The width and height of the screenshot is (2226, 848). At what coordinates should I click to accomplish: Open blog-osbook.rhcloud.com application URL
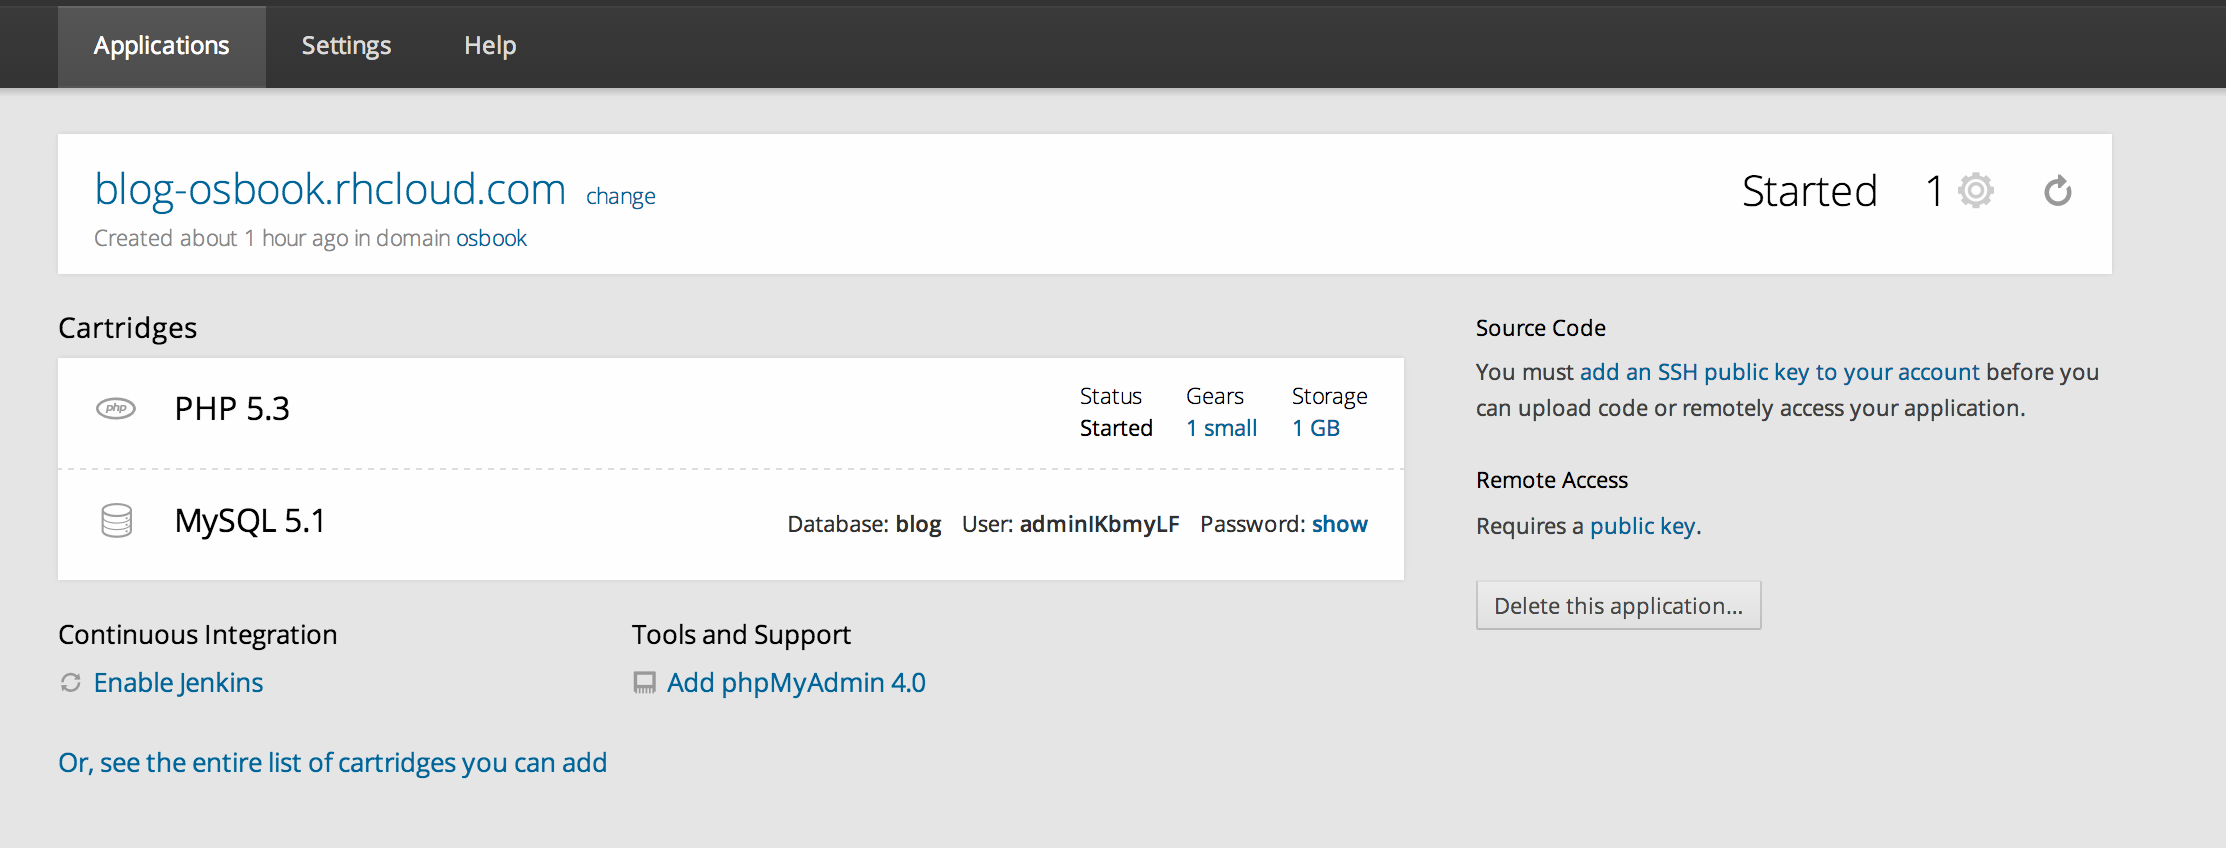pyautogui.click(x=330, y=189)
